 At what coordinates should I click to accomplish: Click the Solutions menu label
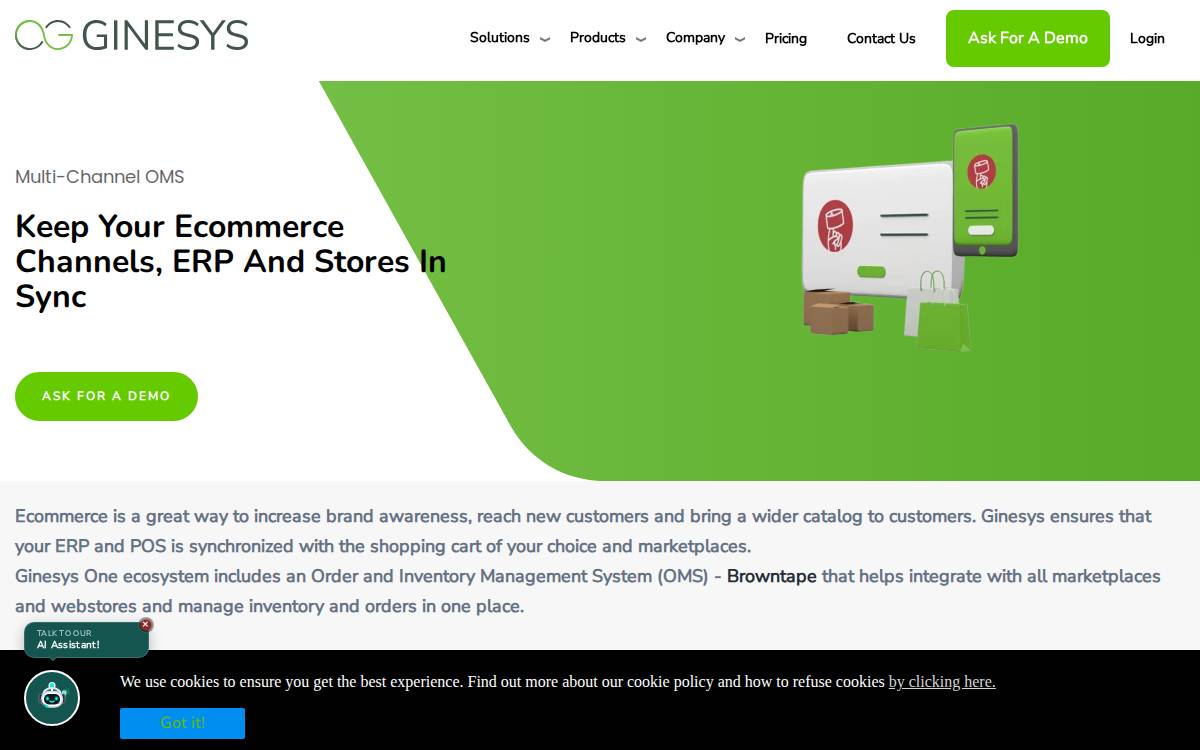pos(500,37)
